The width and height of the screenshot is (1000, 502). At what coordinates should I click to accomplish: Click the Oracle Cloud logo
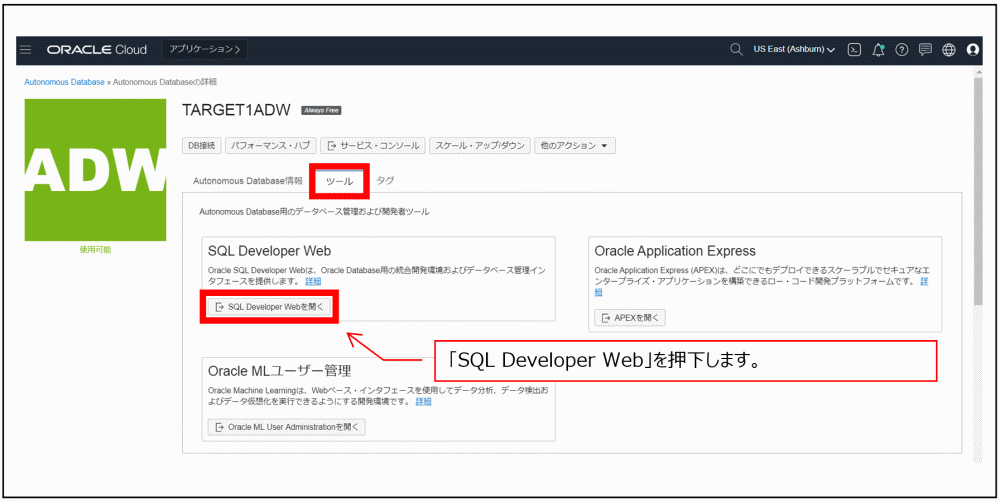pyautogui.click(x=97, y=50)
